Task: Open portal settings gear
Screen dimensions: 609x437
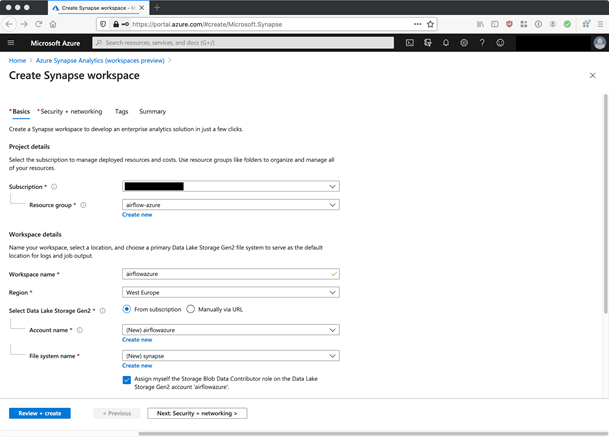Action: (x=464, y=43)
